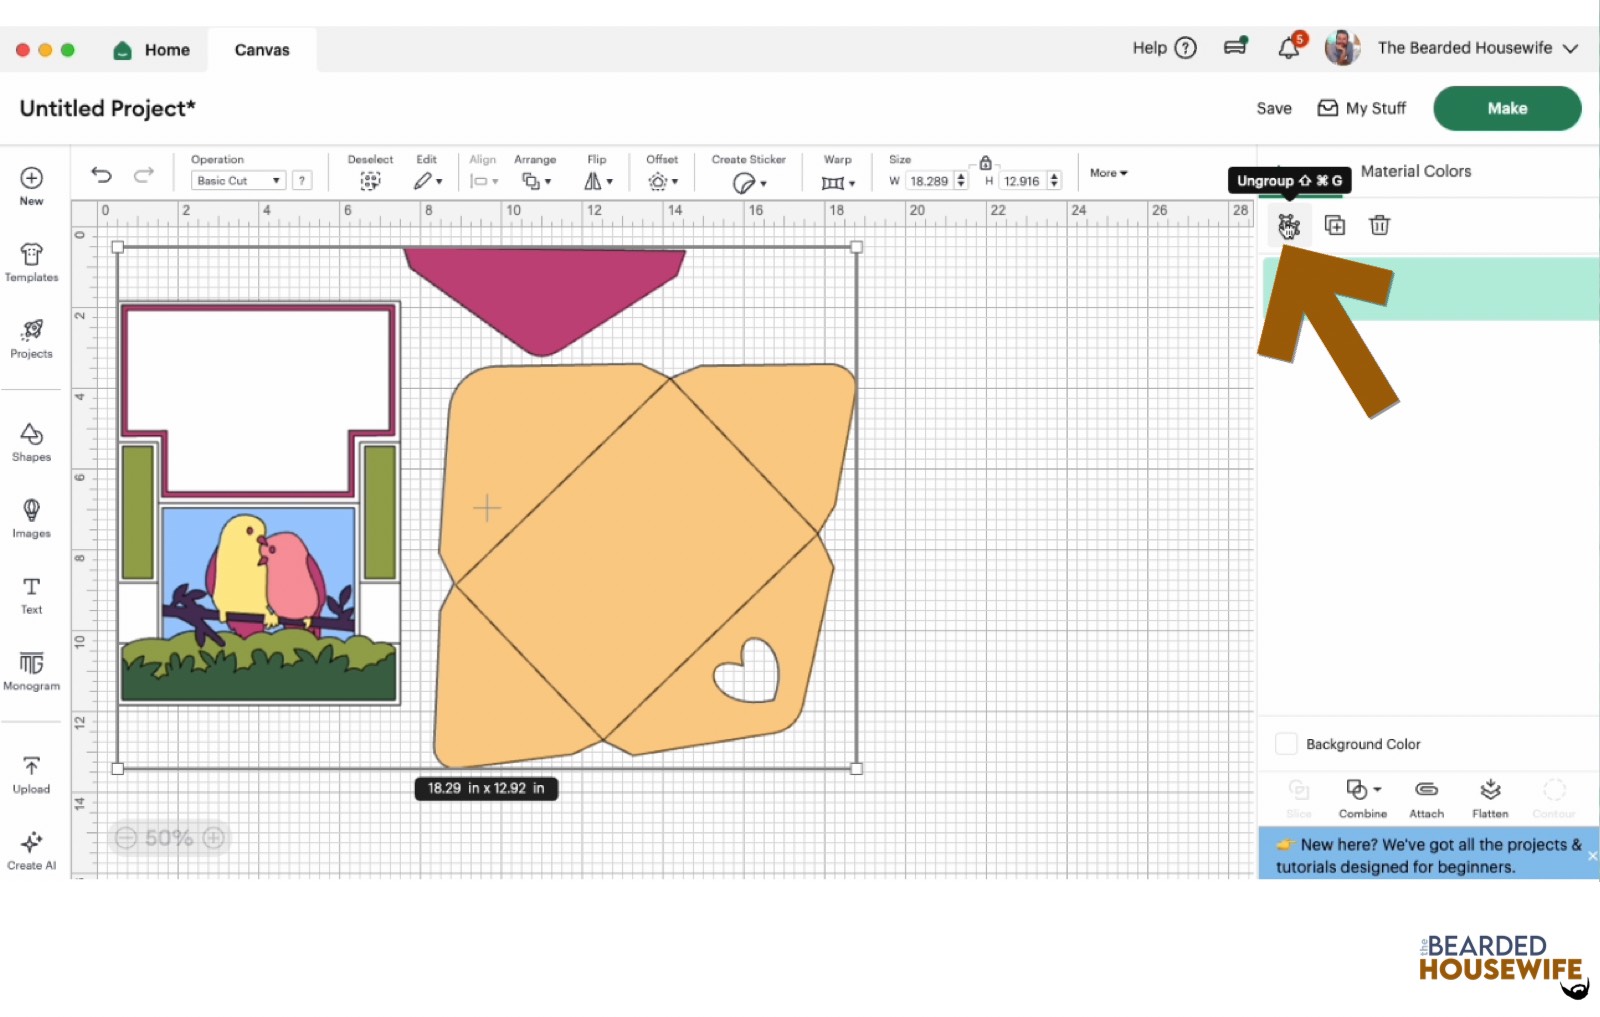Save the Untitled Project
Image resolution: width=1600 pixels, height=1017 pixels.
click(1273, 108)
